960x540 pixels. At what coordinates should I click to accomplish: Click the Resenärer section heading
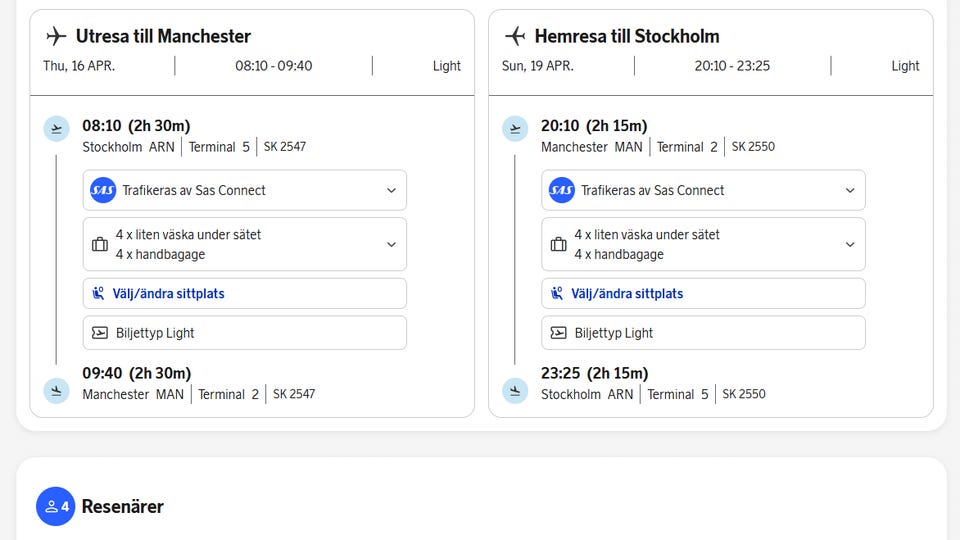122,507
